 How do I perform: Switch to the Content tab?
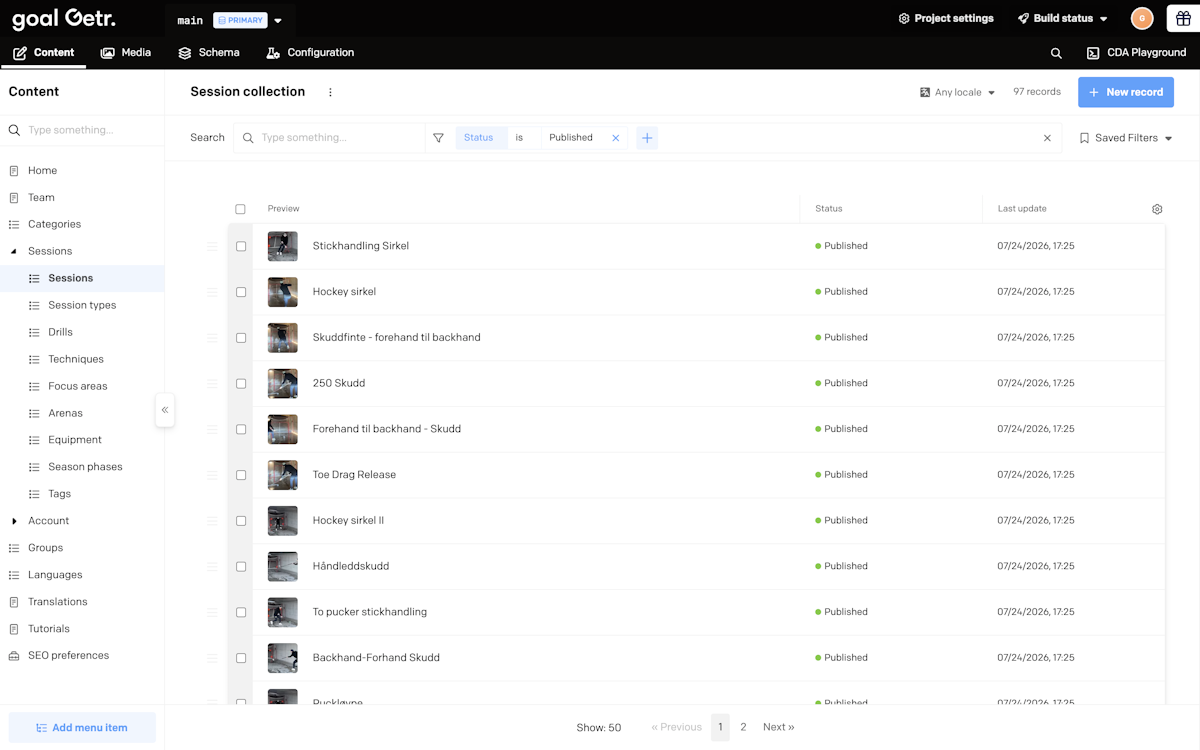[43, 53]
